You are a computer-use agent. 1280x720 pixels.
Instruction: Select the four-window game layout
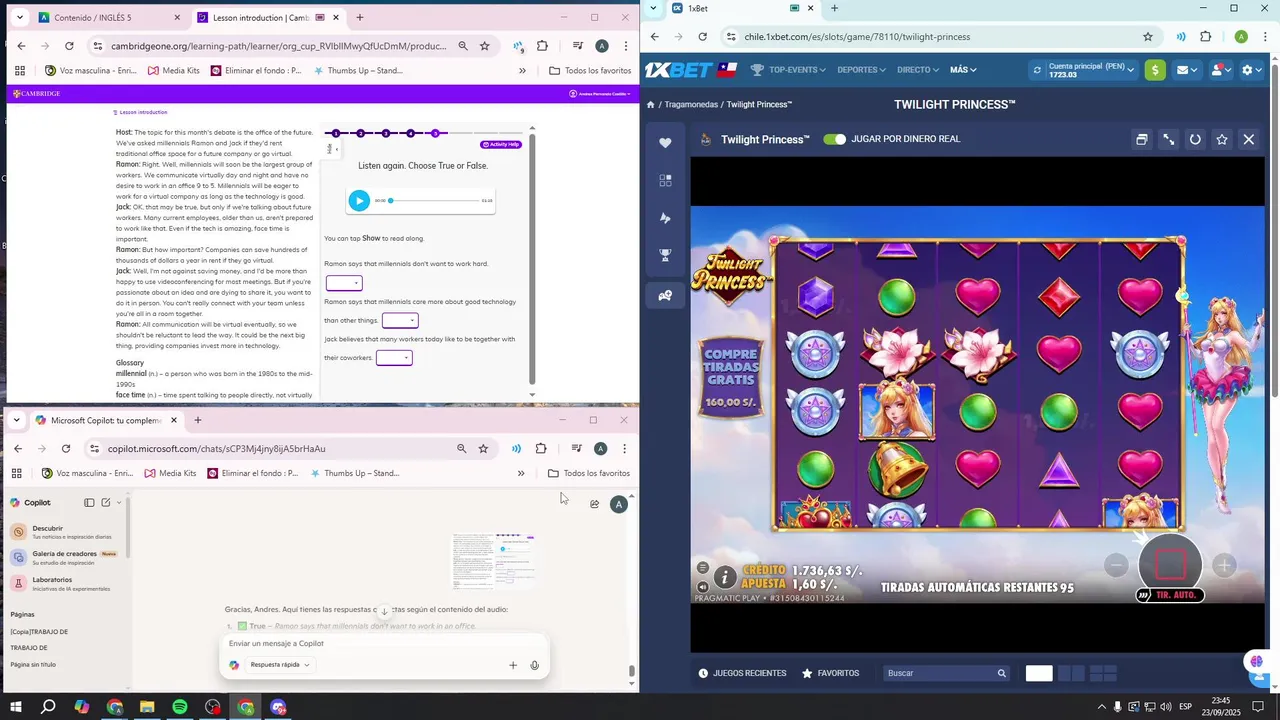(1103, 673)
